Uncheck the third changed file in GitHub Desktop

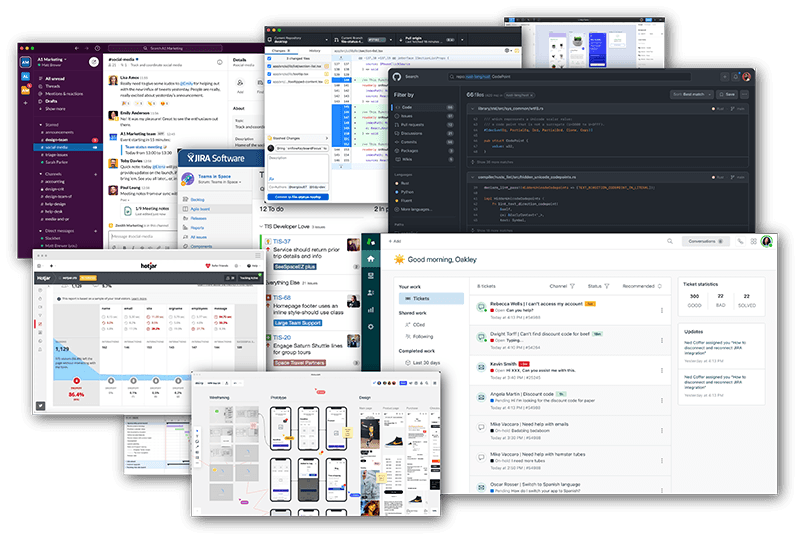(269, 81)
